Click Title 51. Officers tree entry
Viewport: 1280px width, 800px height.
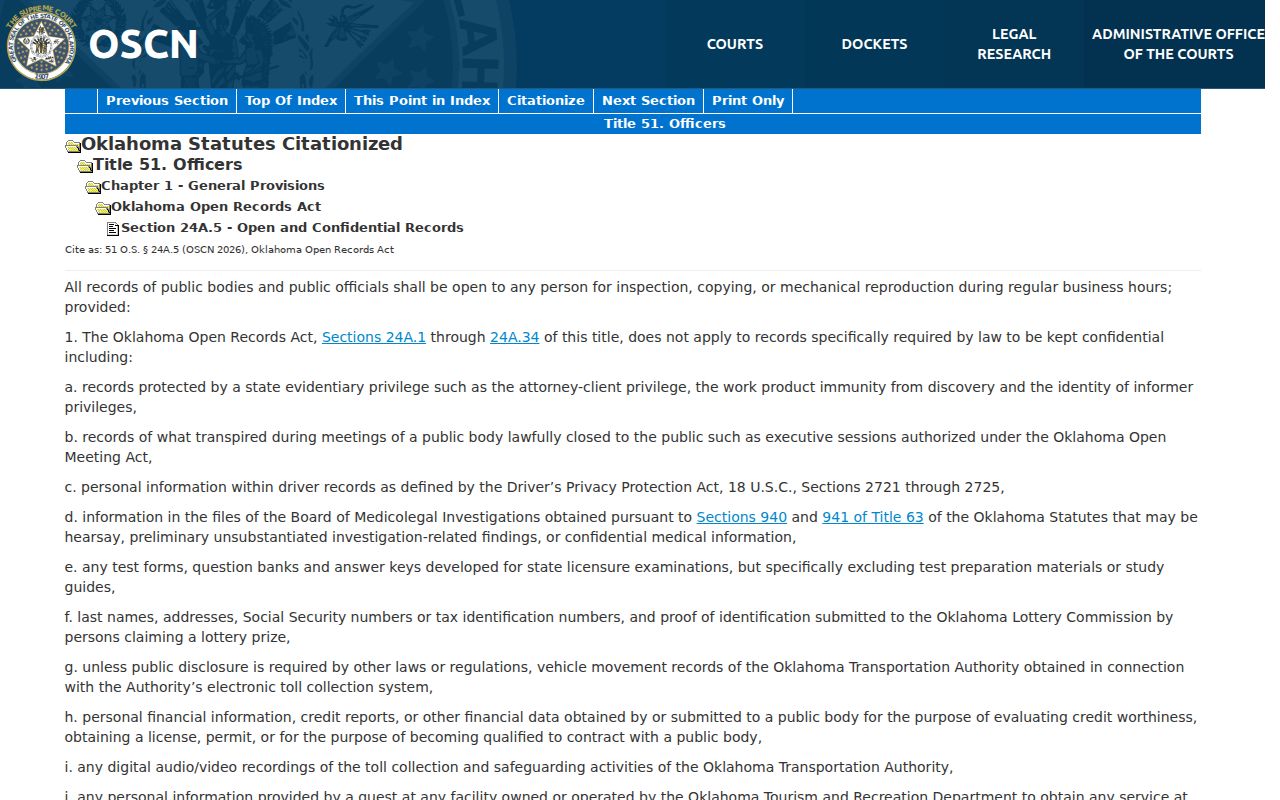coord(168,164)
